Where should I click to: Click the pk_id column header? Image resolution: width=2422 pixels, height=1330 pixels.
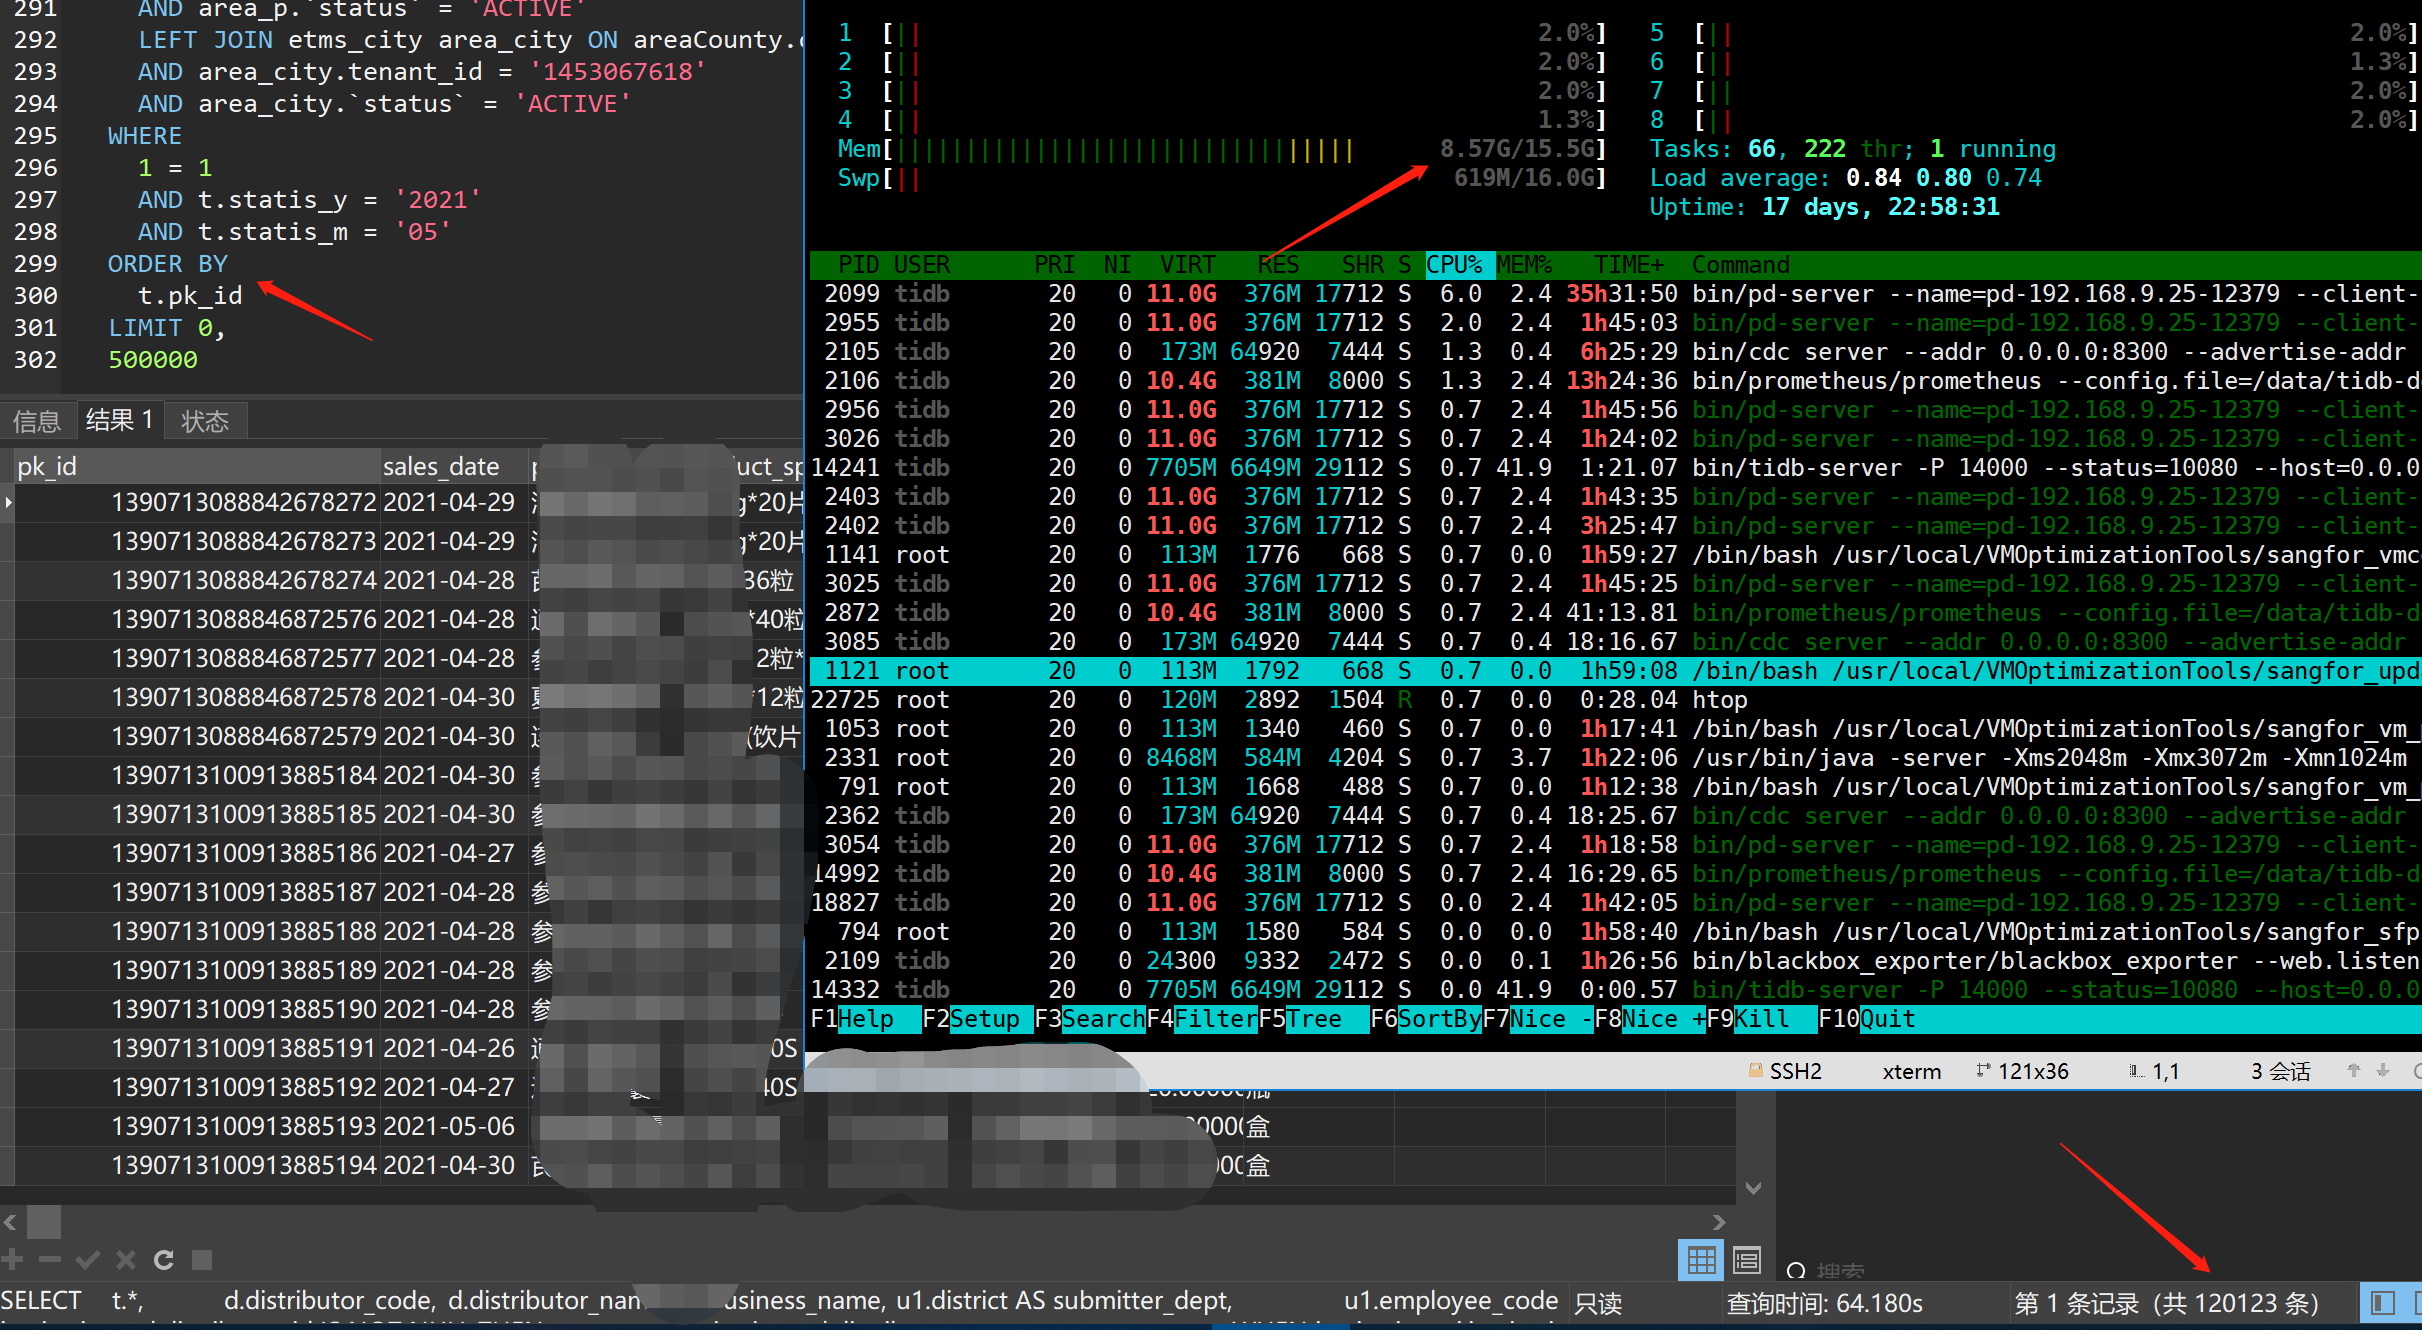click(x=48, y=467)
